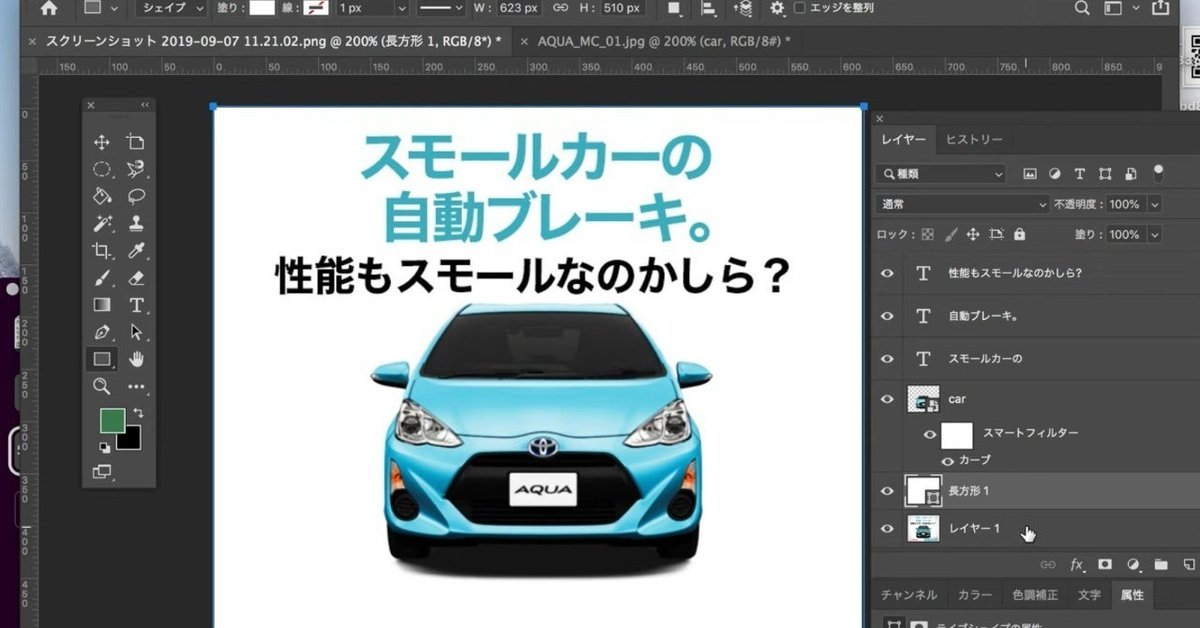
Task: Enable the エッジを整列 checkbox
Action: point(800,8)
